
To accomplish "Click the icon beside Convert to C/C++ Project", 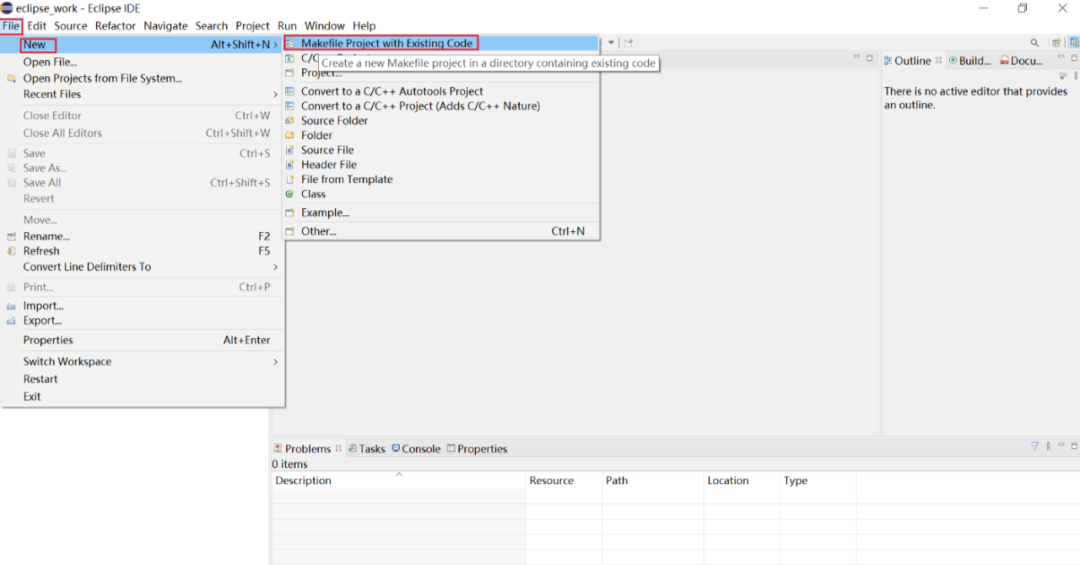I will tap(290, 106).
